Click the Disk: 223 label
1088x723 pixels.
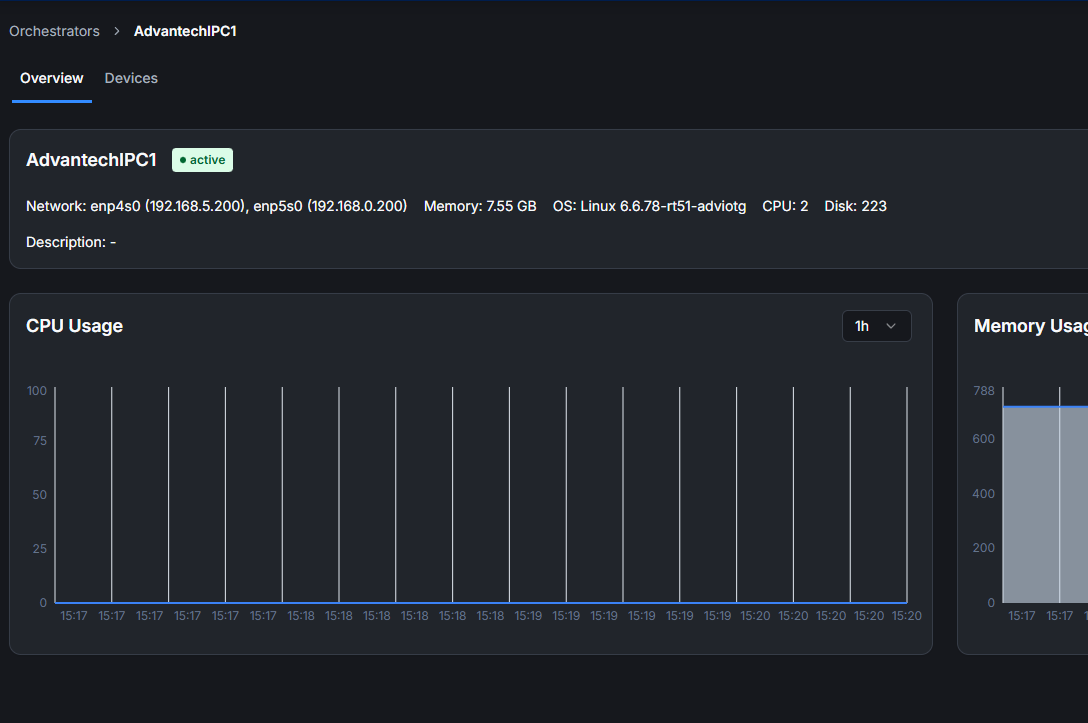855,206
